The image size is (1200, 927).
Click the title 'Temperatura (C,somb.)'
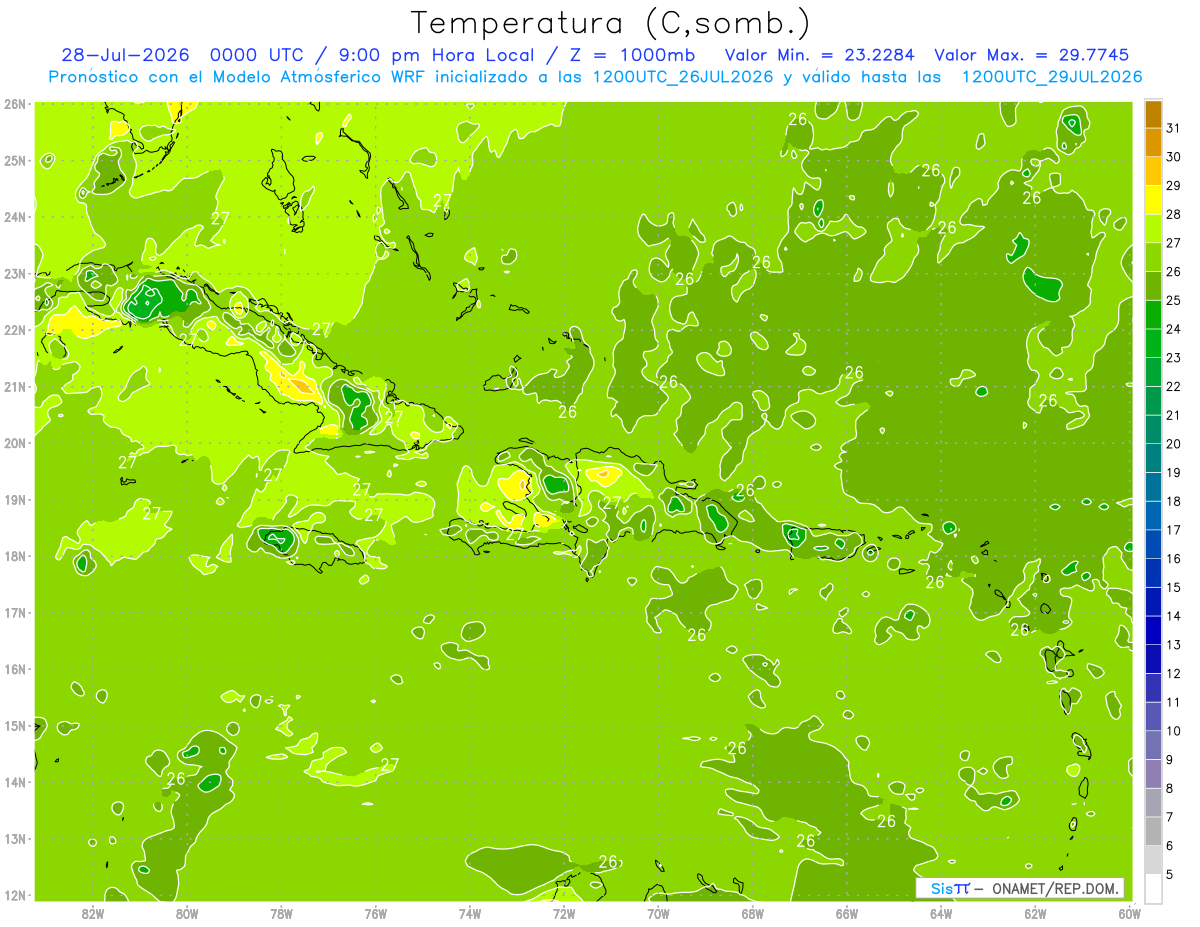pos(611,24)
